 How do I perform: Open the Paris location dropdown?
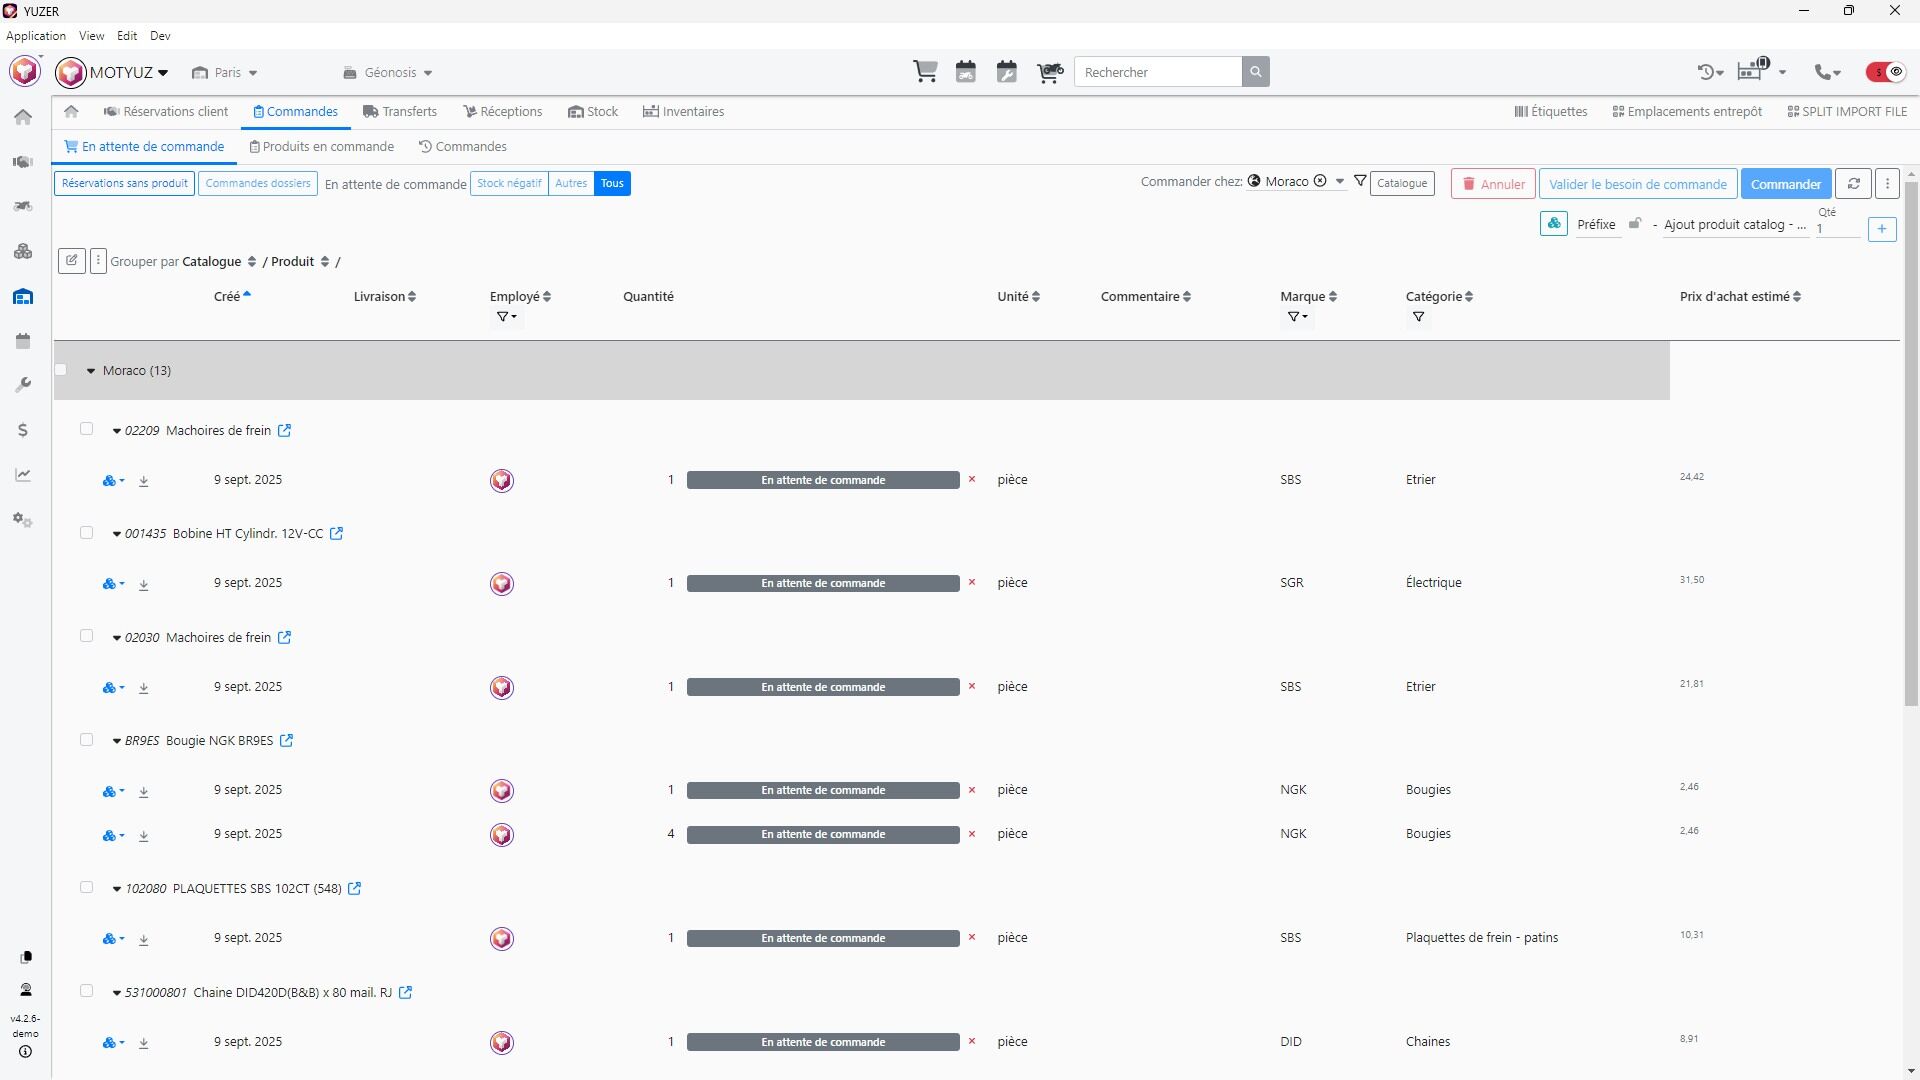coord(226,73)
